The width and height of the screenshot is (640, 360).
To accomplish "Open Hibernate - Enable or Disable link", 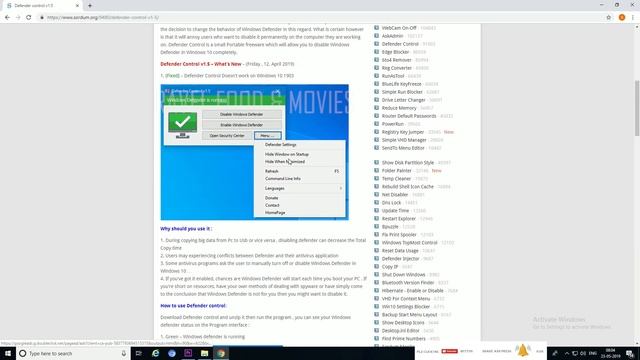I will coord(412,291).
